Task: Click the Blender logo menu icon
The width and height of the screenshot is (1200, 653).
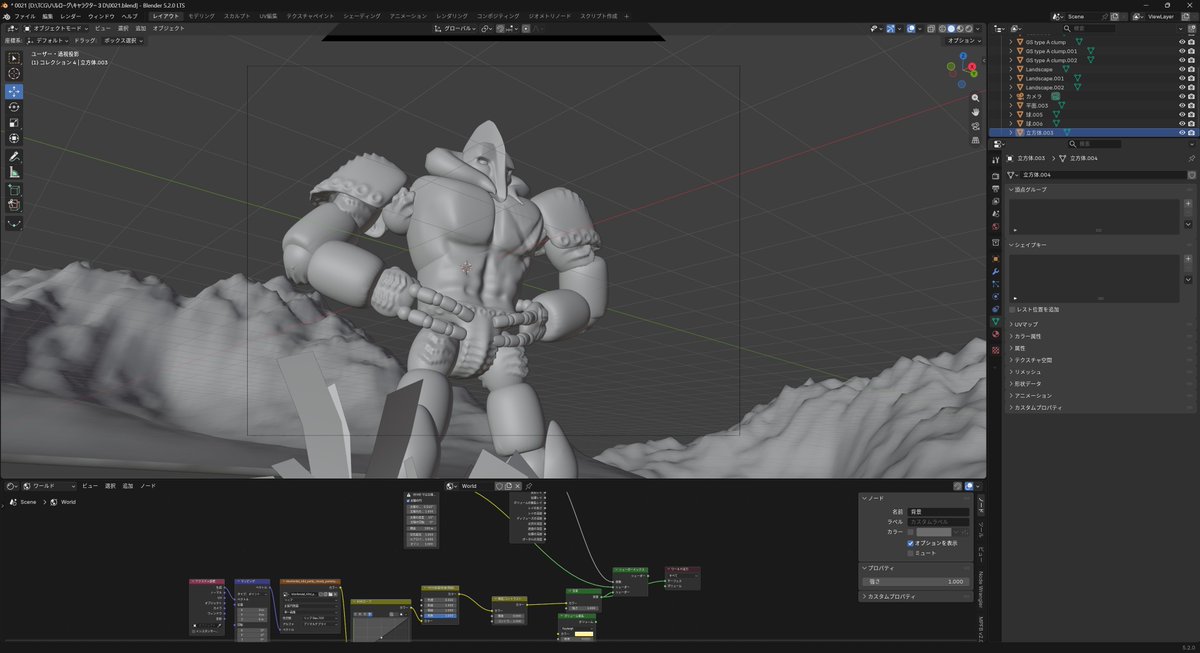Action: click(7, 17)
